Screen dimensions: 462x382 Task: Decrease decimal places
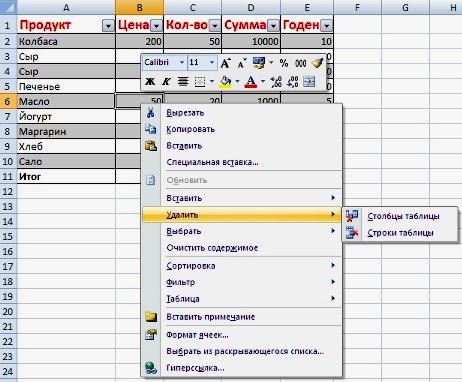[x=292, y=82]
